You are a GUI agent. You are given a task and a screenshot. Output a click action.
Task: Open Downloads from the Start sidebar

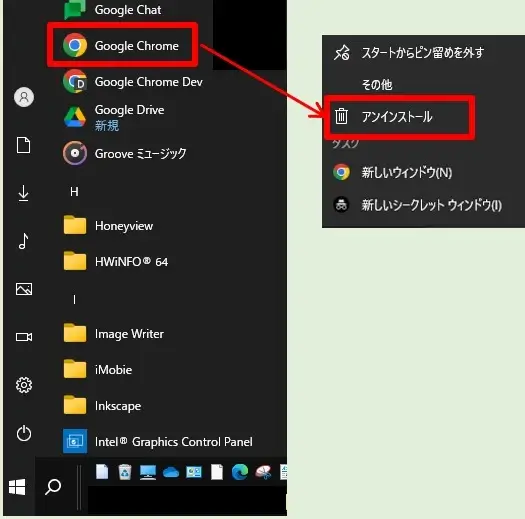pyautogui.click(x=24, y=194)
